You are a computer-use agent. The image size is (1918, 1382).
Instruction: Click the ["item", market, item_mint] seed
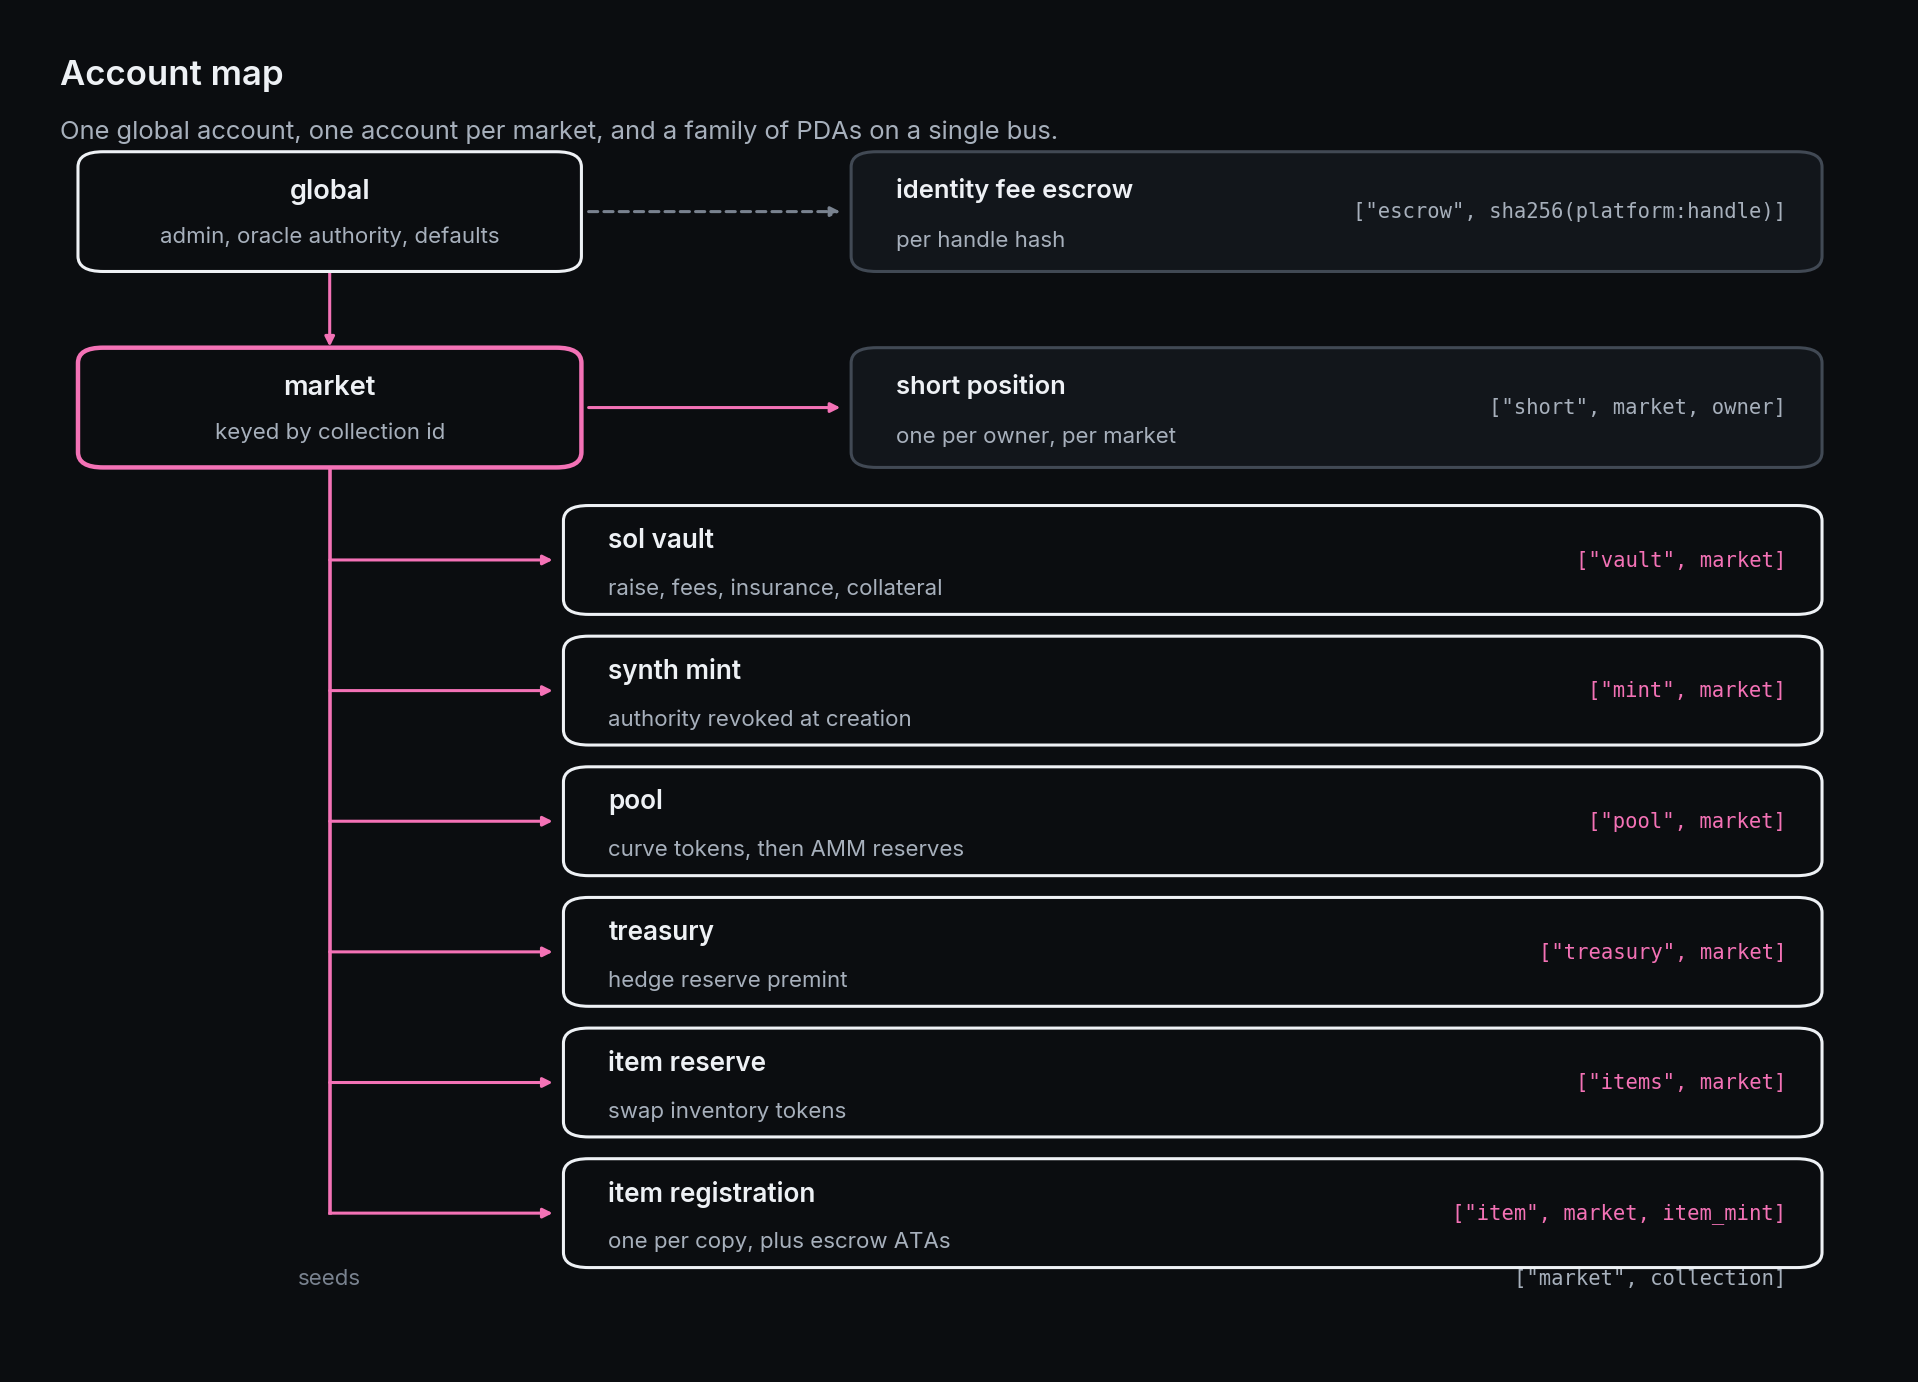click(1619, 1213)
